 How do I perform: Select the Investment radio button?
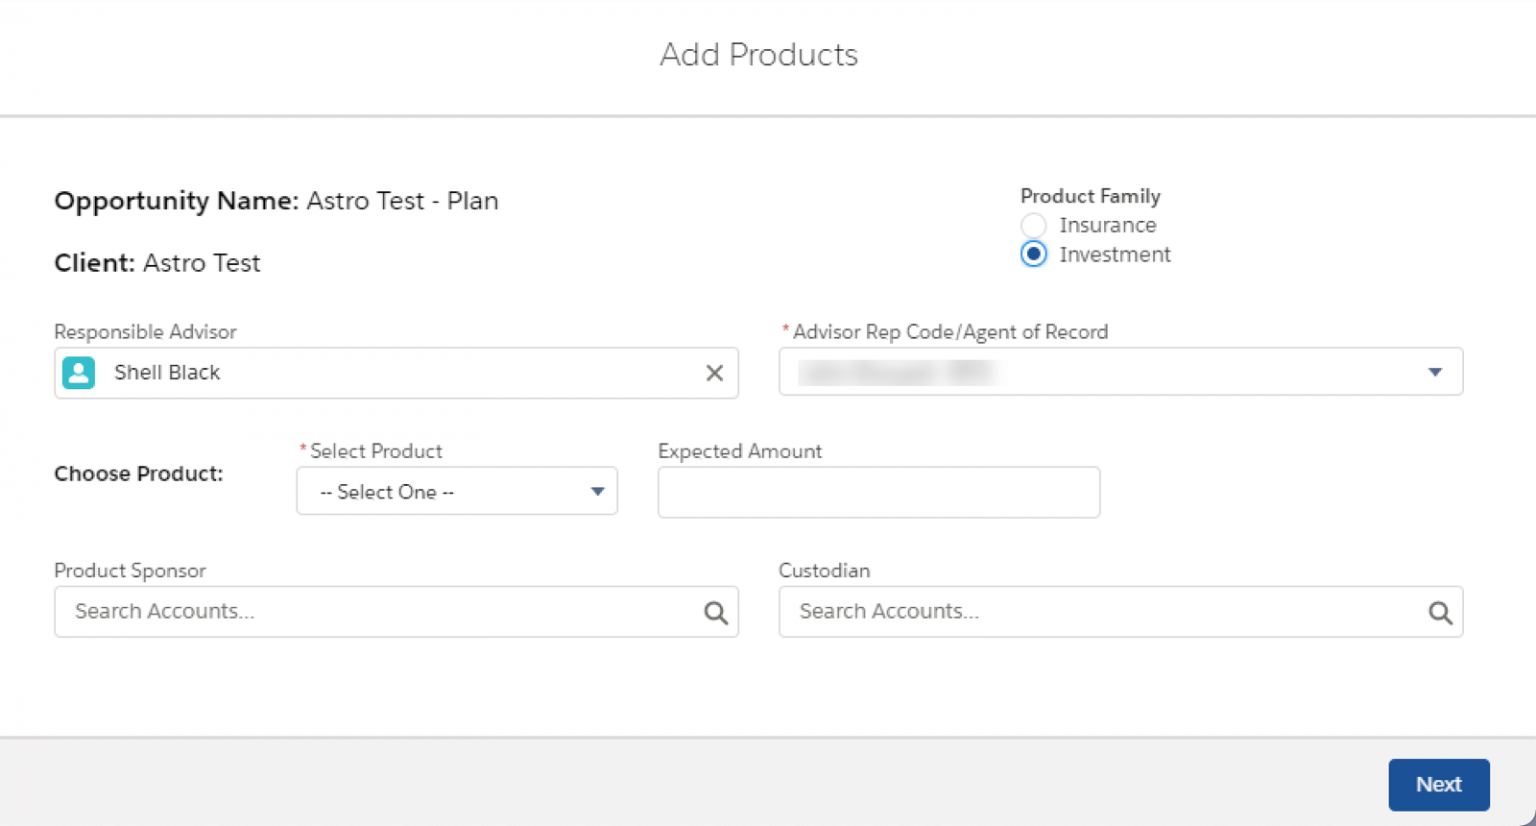click(1033, 254)
